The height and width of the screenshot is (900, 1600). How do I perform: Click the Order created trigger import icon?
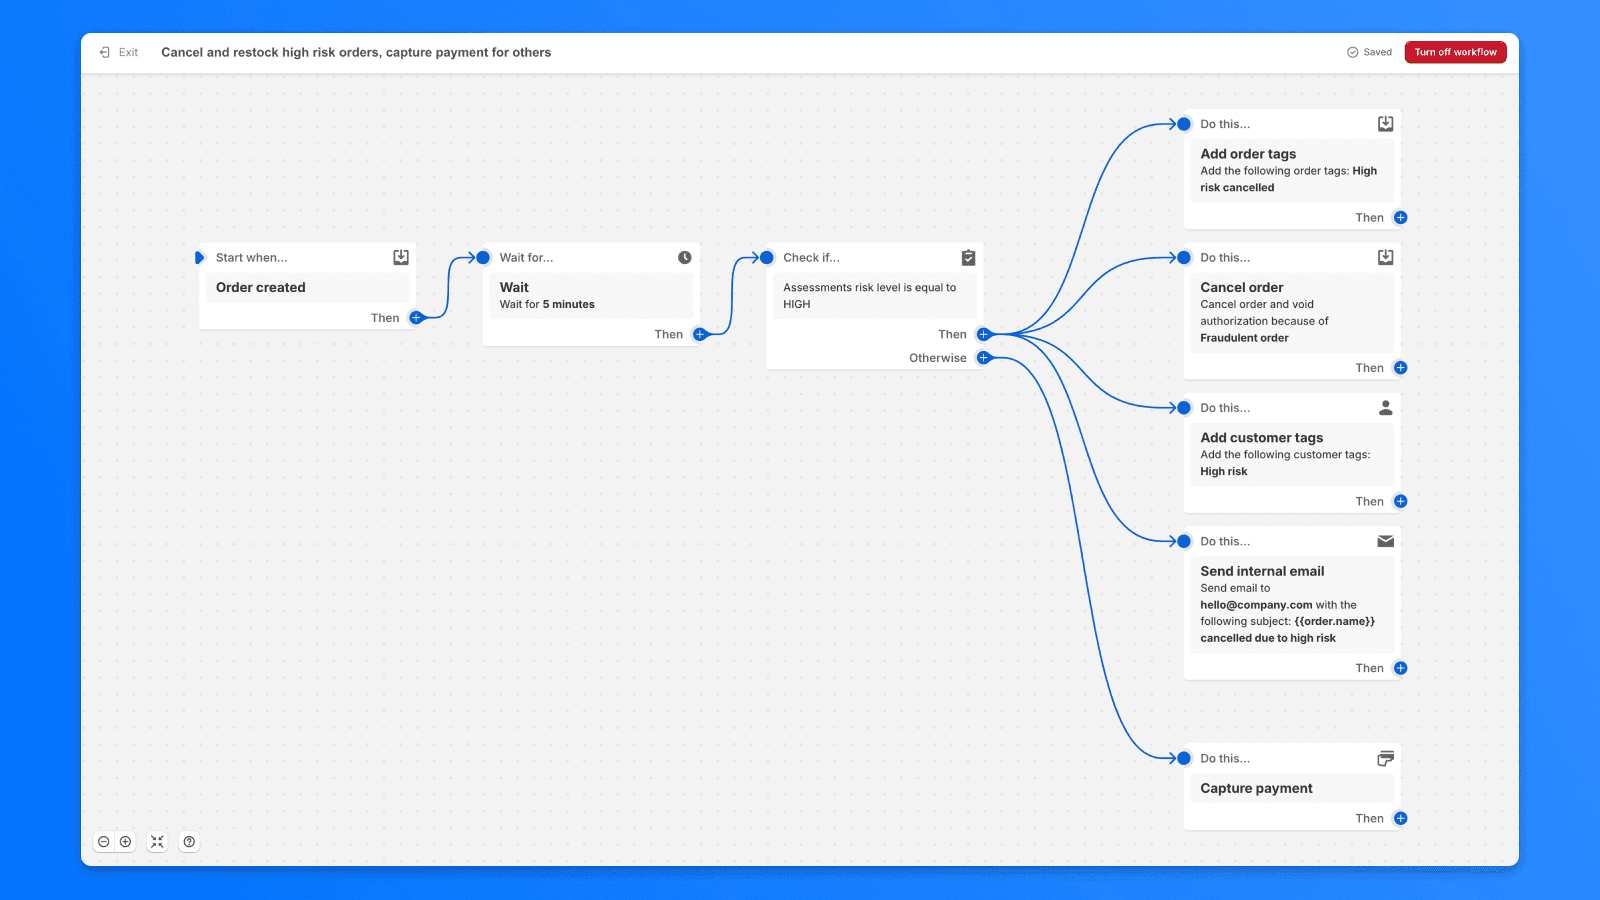tap(401, 257)
